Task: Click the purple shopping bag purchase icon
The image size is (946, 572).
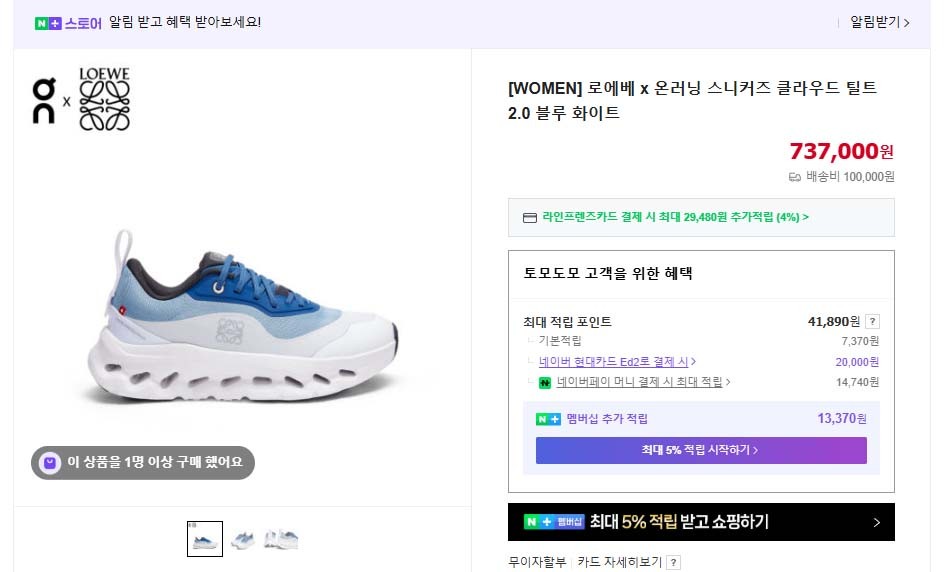Action: [x=50, y=462]
